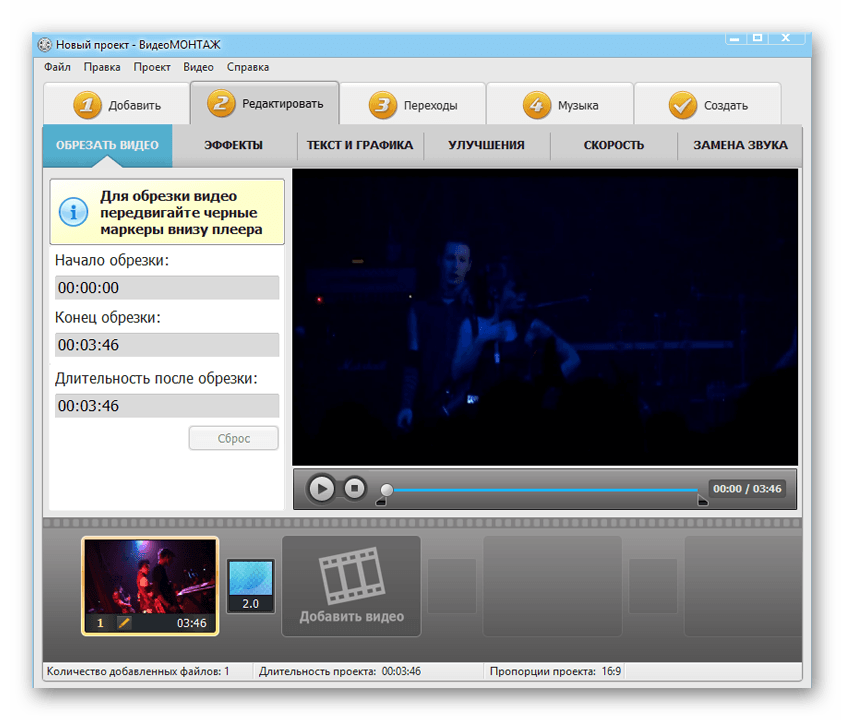The image size is (844, 720).
Task: Click the Начало обрезки time field
Action: point(167,288)
